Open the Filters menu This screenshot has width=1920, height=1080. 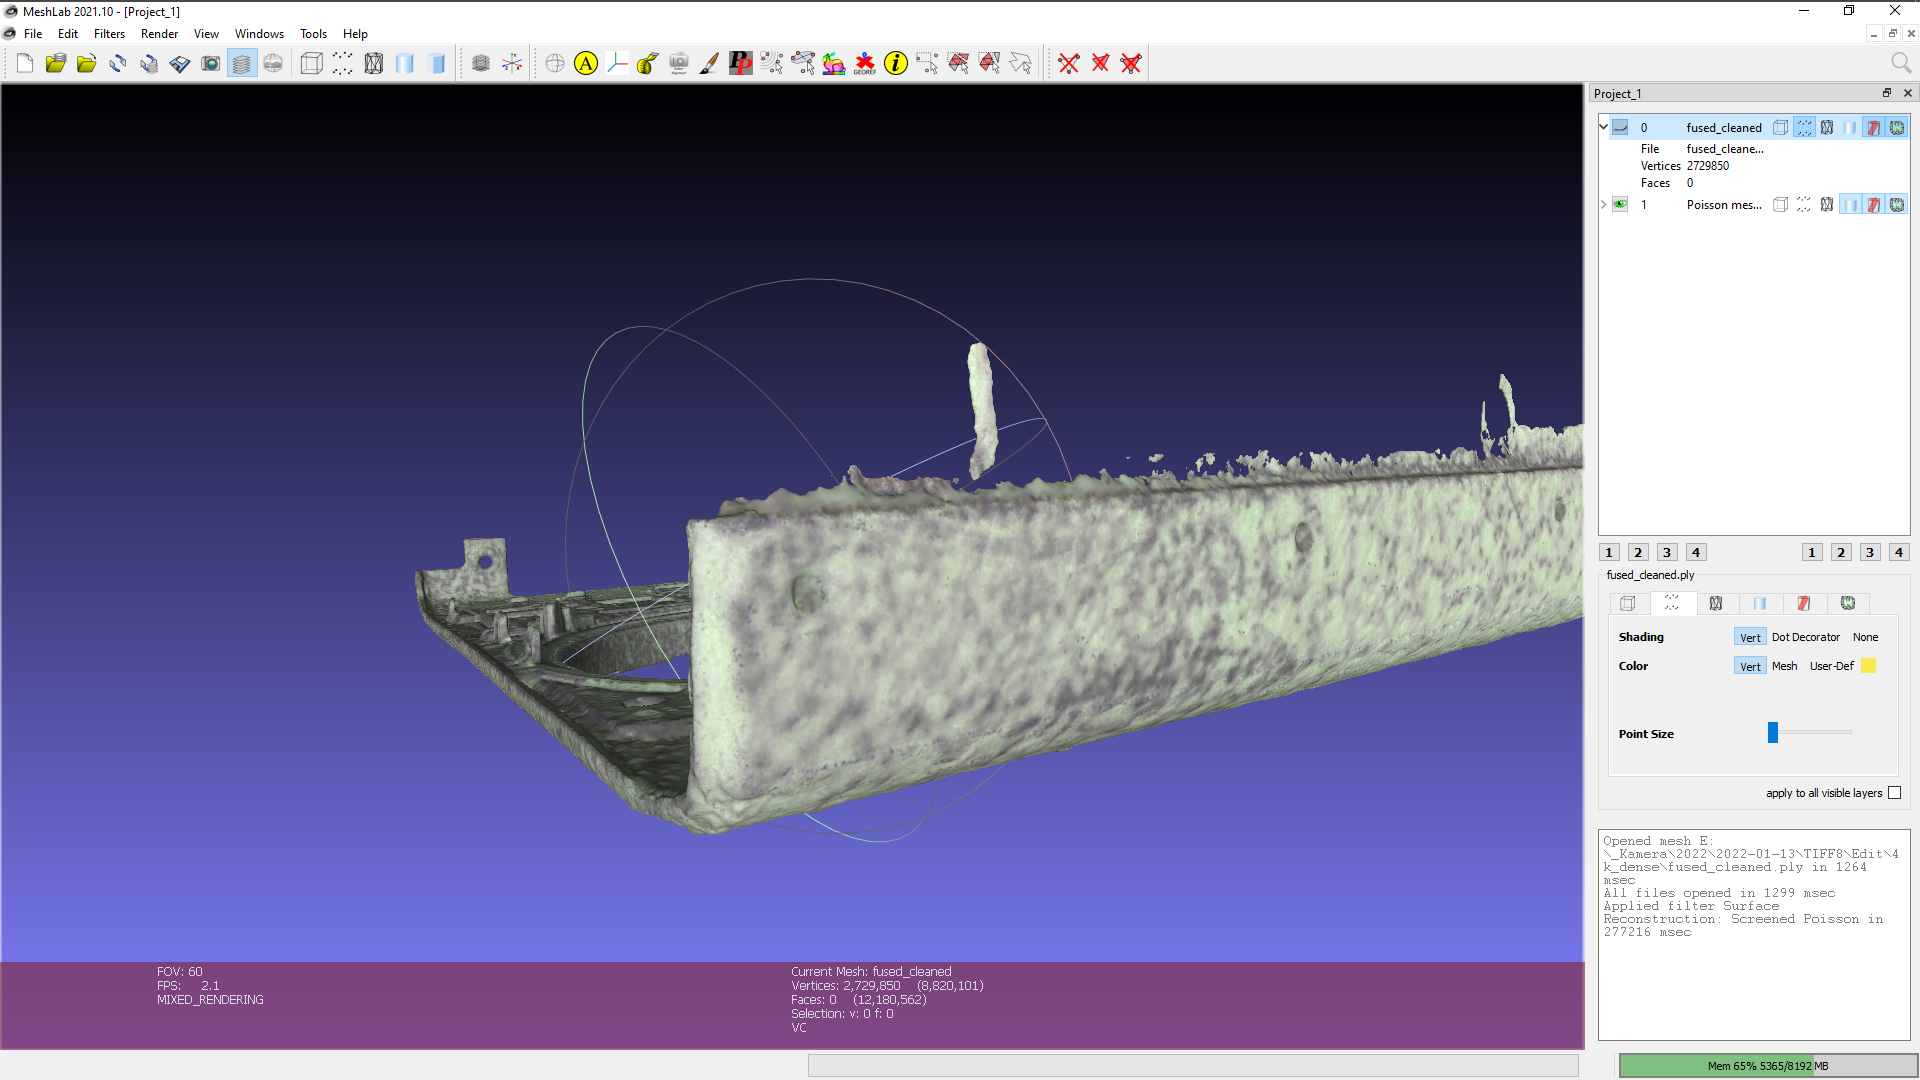[109, 34]
